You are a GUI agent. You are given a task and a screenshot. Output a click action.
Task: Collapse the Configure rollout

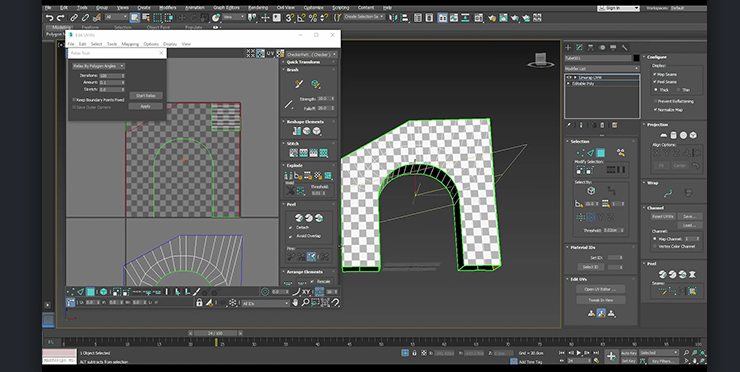pyautogui.click(x=656, y=57)
